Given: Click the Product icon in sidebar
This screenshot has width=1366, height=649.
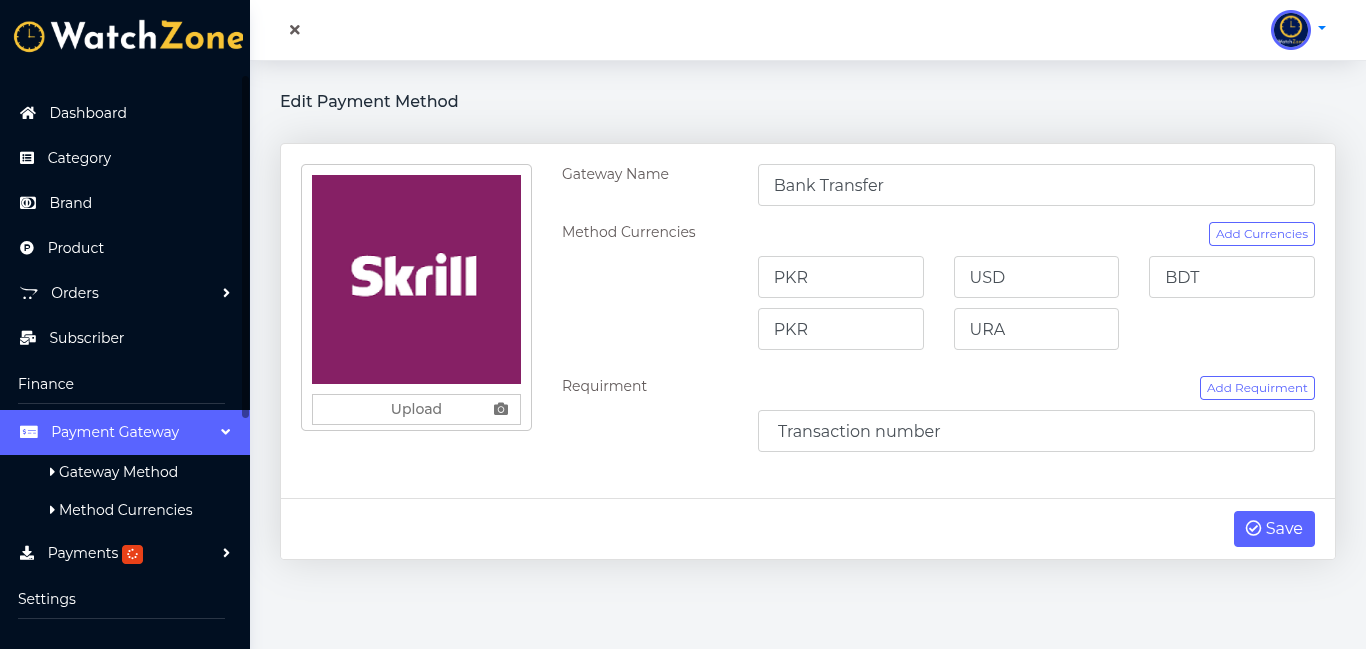Looking at the screenshot, I should point(27,248).
